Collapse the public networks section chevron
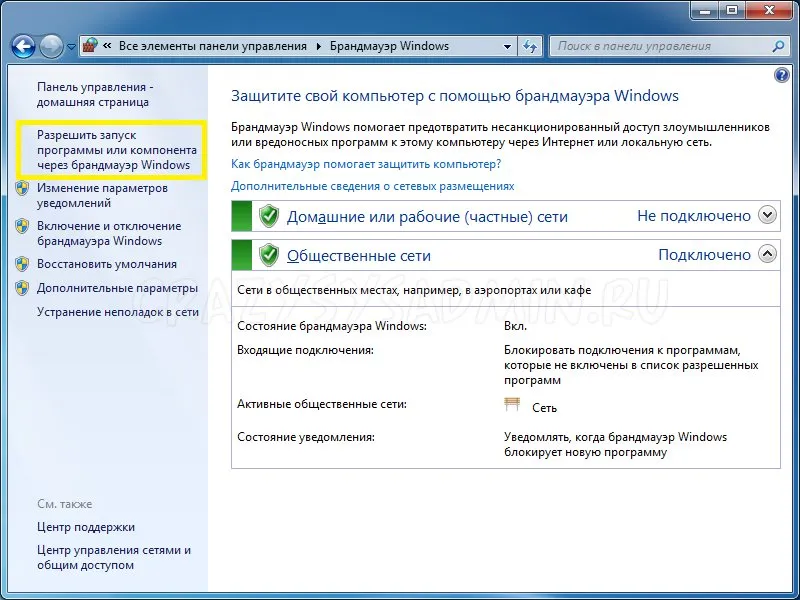 coord(767,254)
